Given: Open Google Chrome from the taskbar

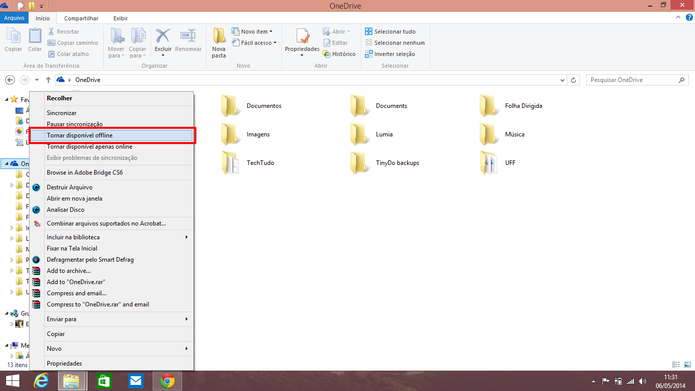Looking at the screenshot, I should (167, 381).
